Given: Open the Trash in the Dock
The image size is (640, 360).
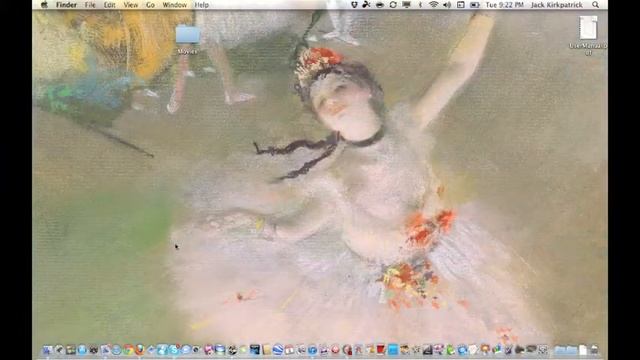Looking at the screenshot, I should click(594, 350).
